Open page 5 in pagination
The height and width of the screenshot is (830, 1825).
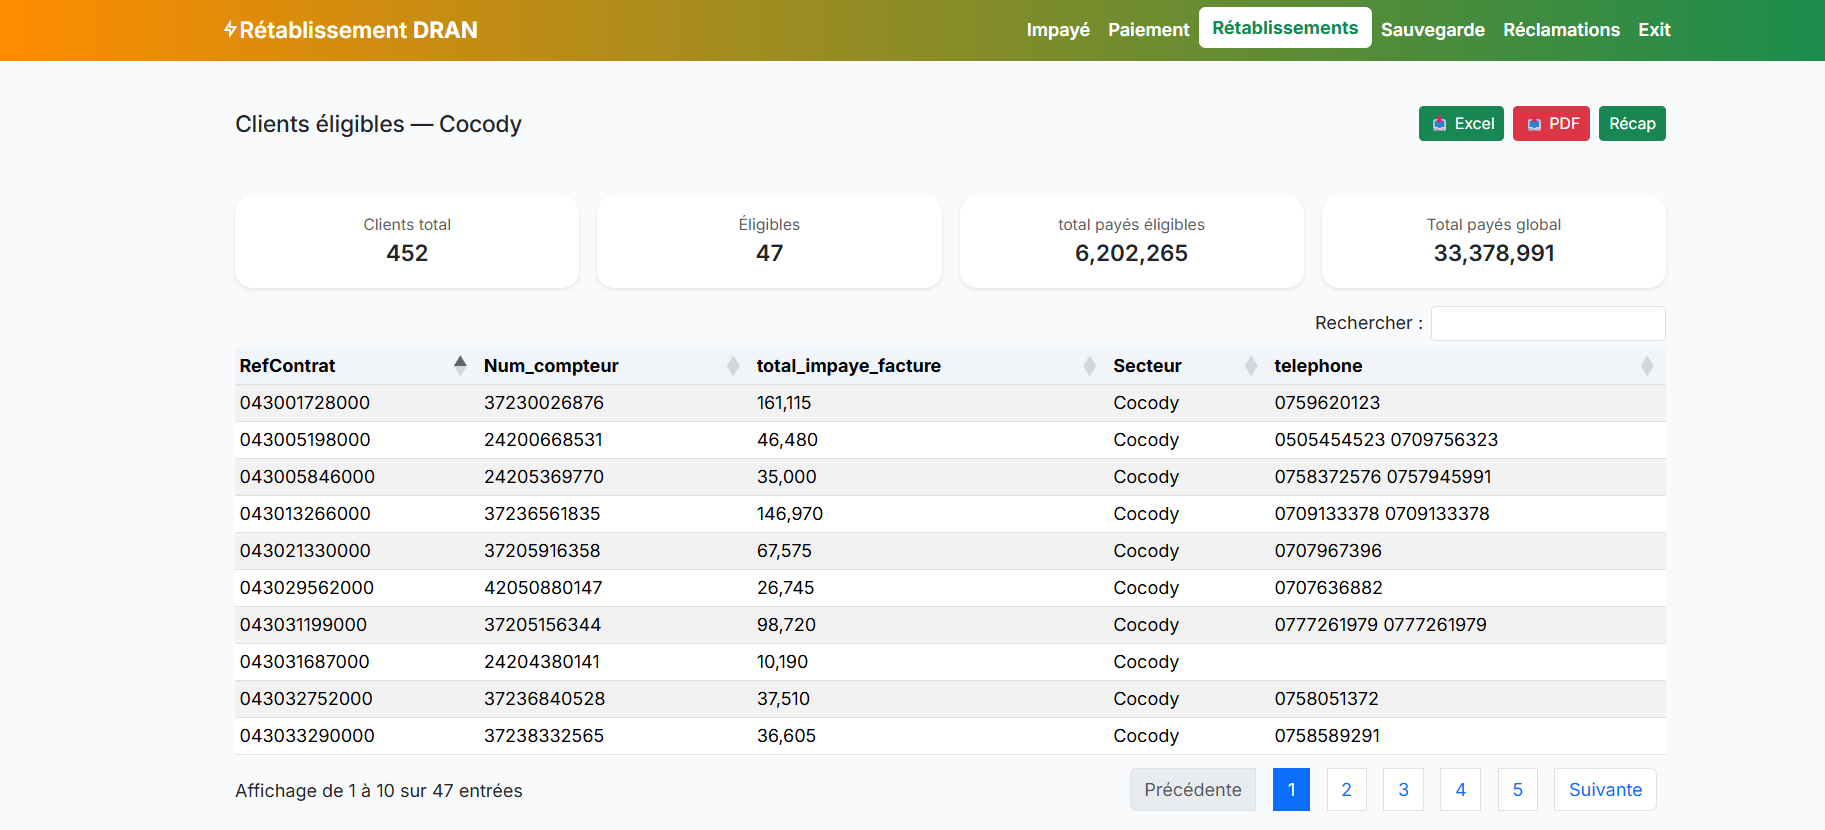pos(1517,790)
